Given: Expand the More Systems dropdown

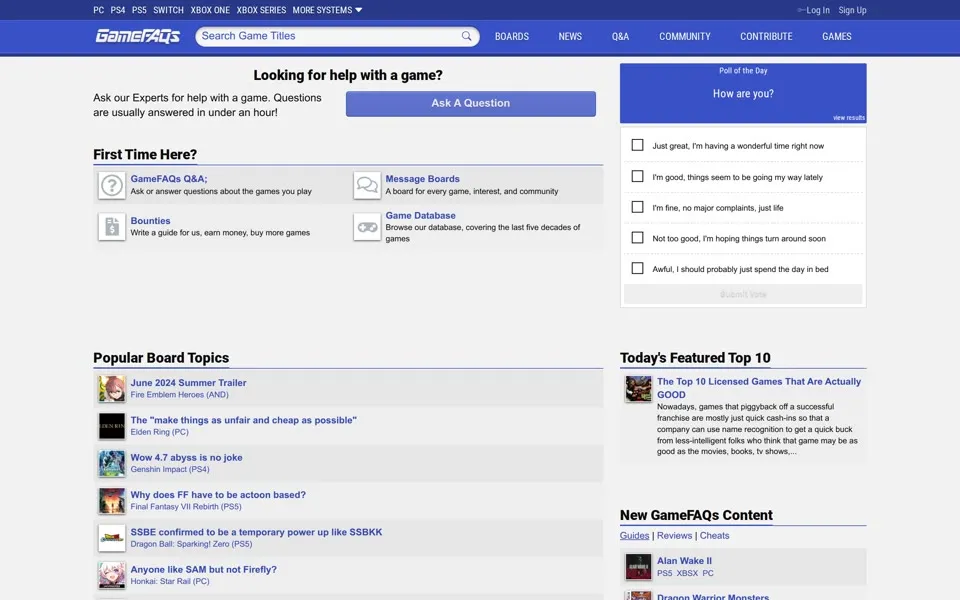Looking at the screenshot, I should click(327, 10).
